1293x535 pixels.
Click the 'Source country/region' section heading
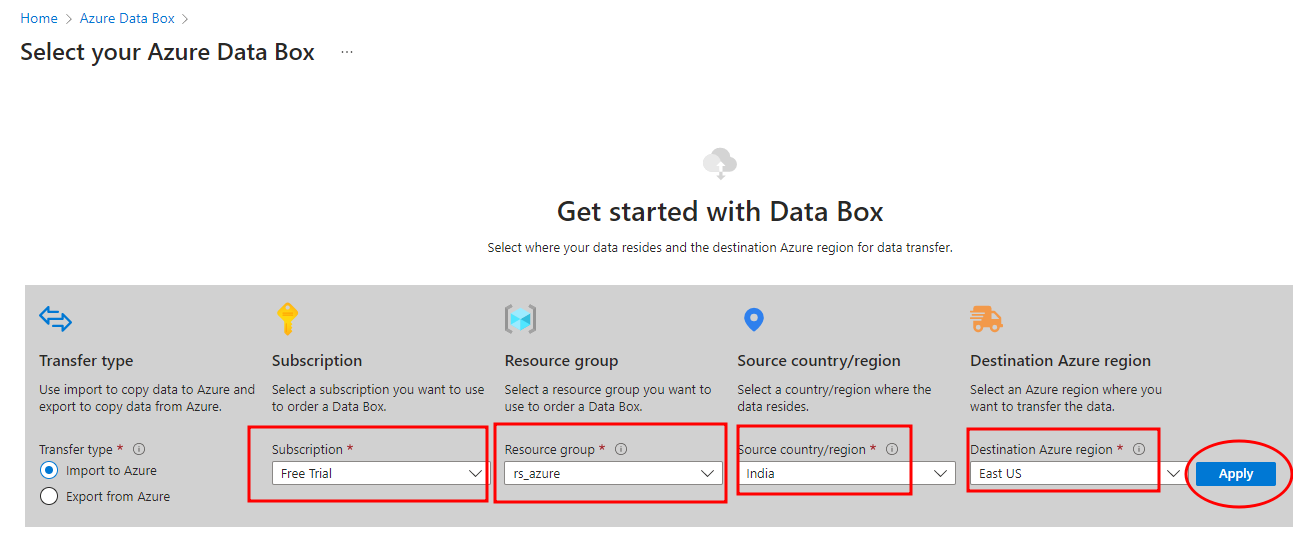[x=819, y=361]
